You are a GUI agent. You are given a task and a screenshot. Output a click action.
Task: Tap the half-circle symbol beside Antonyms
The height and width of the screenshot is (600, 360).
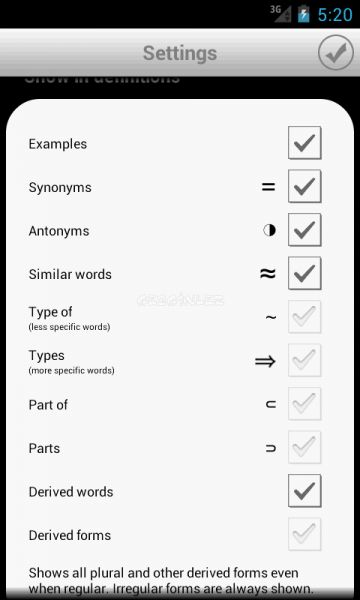269,230
